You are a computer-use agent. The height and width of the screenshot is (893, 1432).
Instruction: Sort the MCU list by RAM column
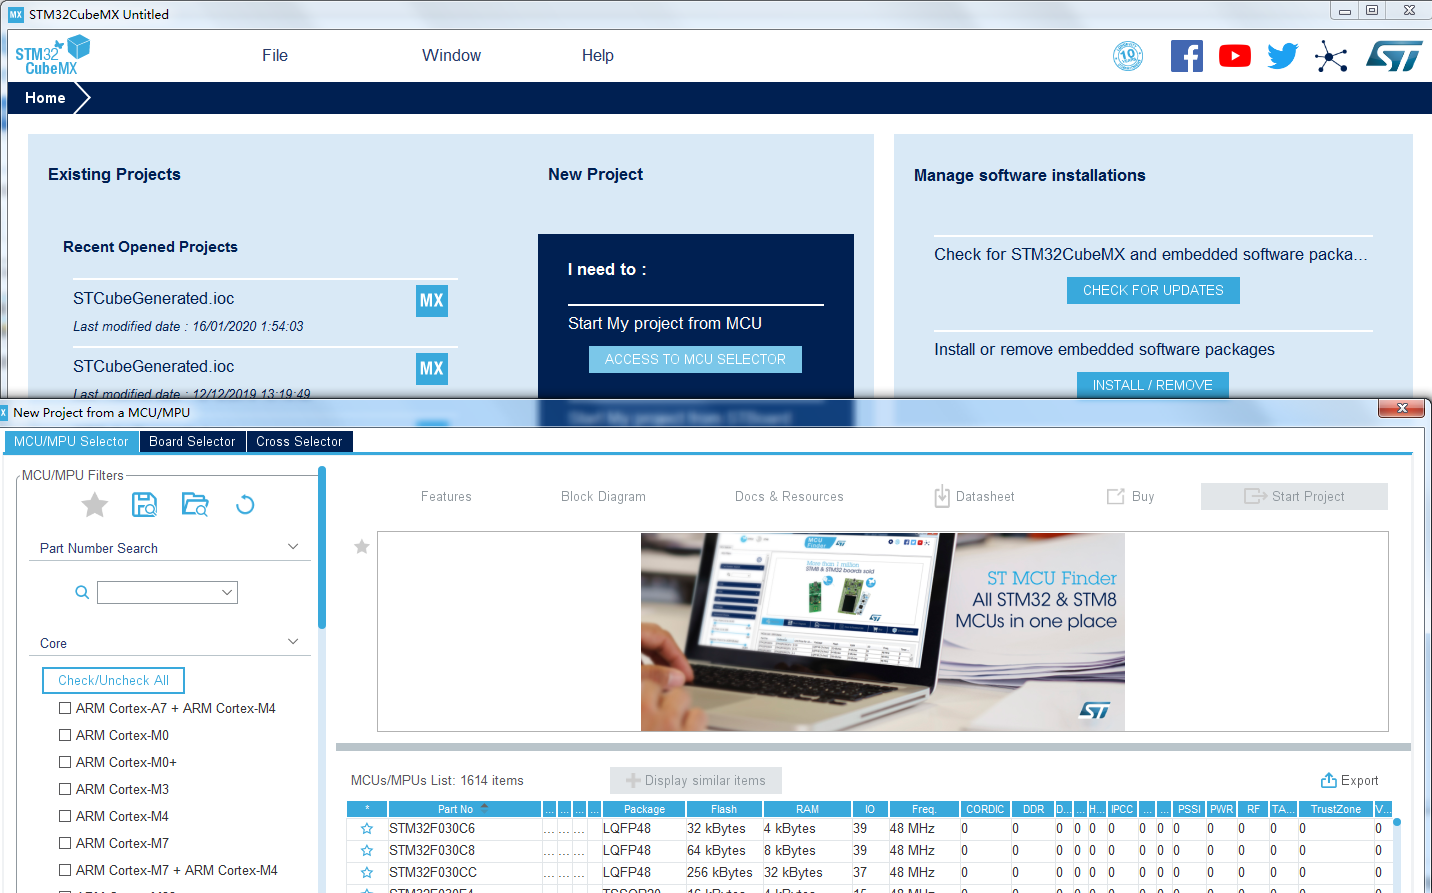[x=807, y=809]
